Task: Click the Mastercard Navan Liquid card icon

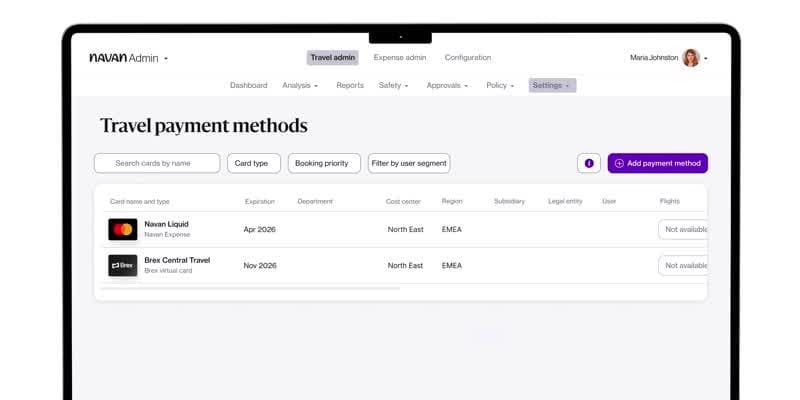Action: [x=123, y=229]
